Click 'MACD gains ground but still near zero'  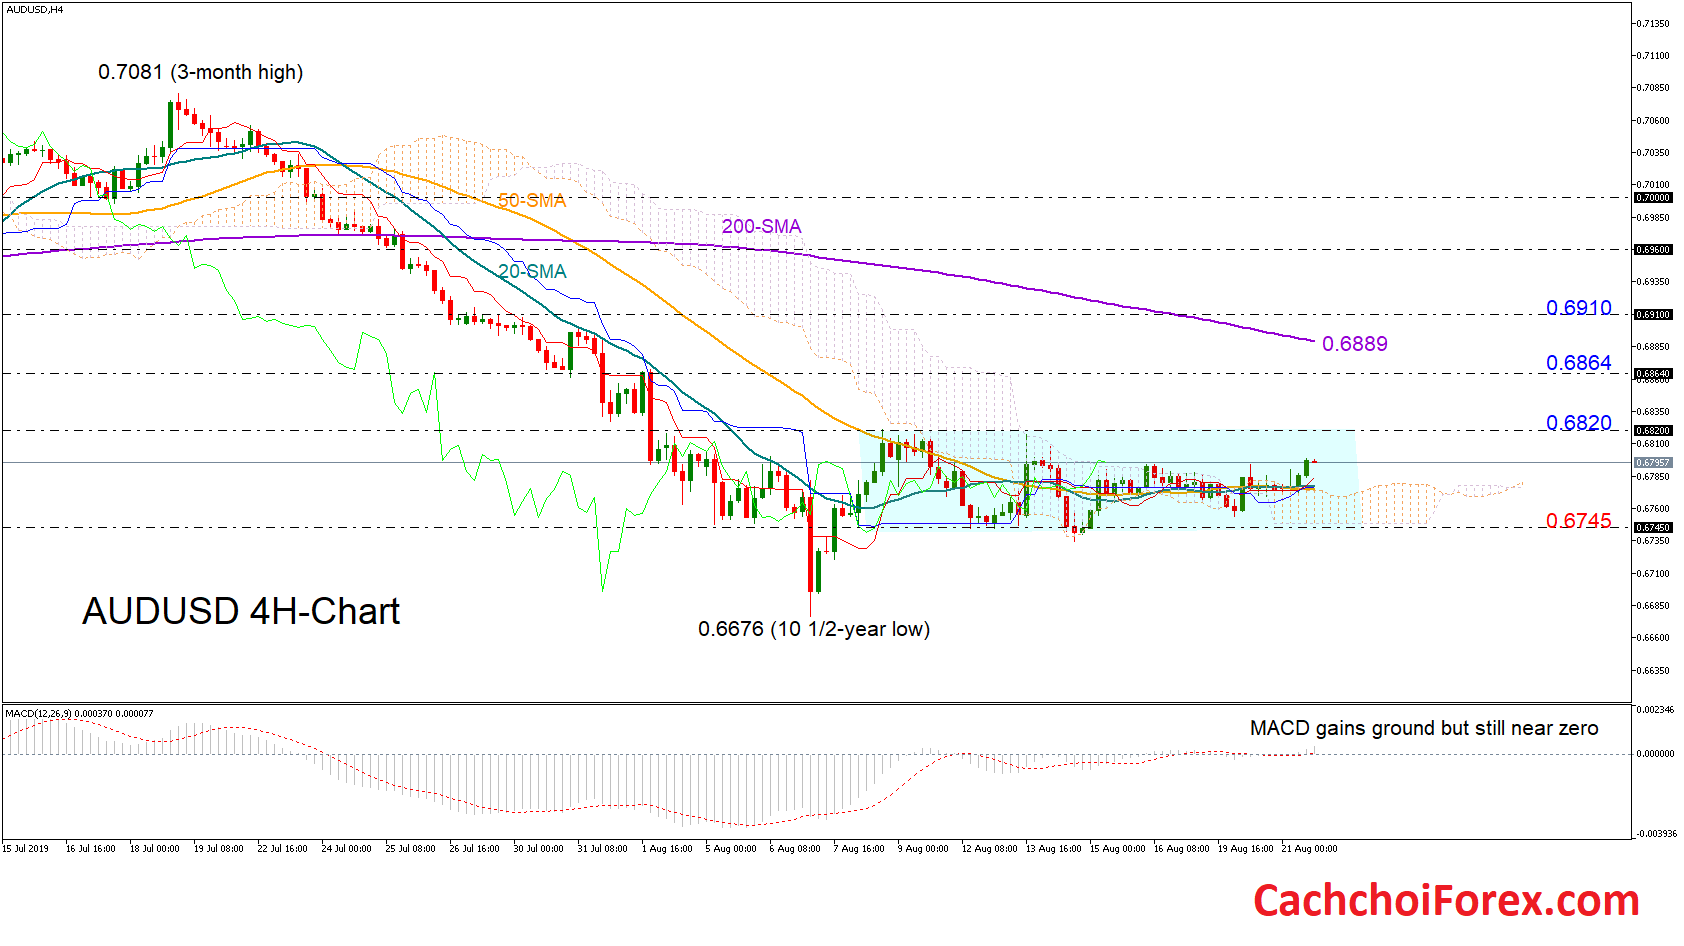tap(1424, 729)
